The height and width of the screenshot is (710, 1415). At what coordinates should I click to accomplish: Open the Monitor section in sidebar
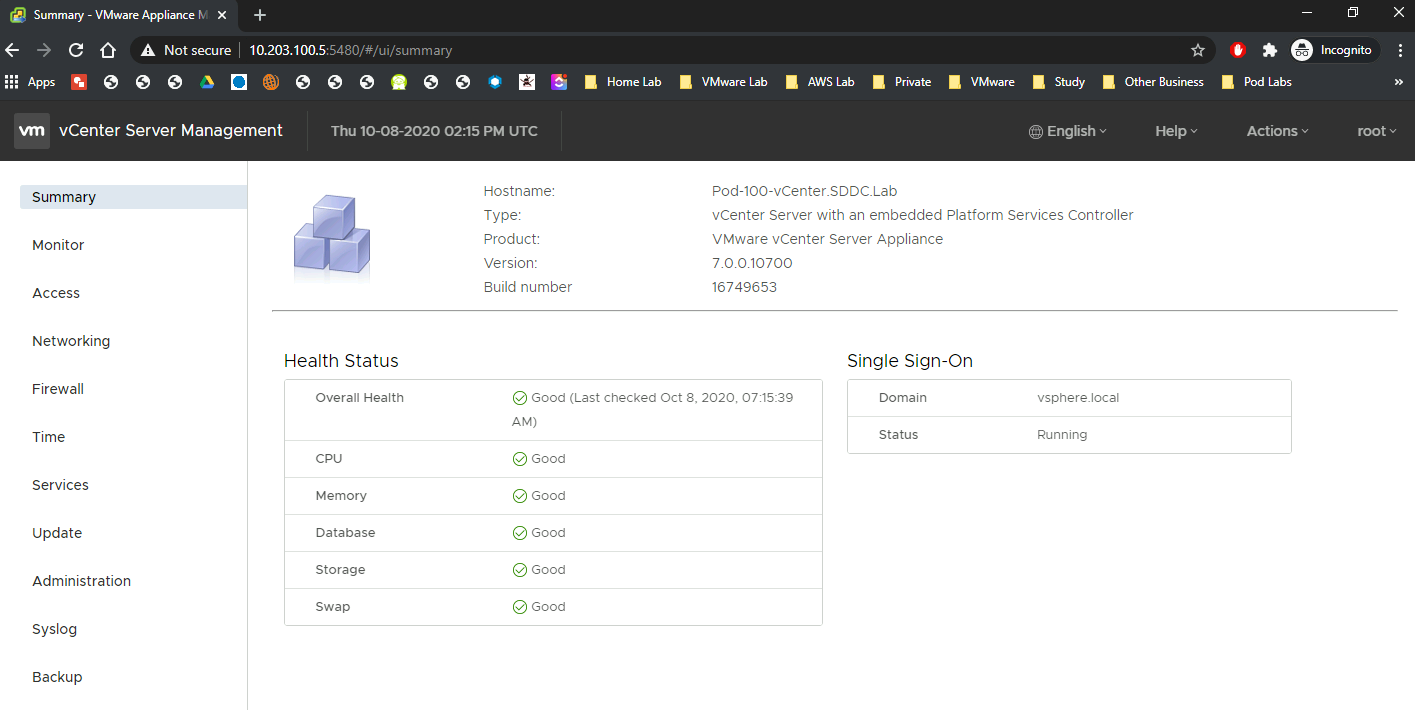point(58,245)
